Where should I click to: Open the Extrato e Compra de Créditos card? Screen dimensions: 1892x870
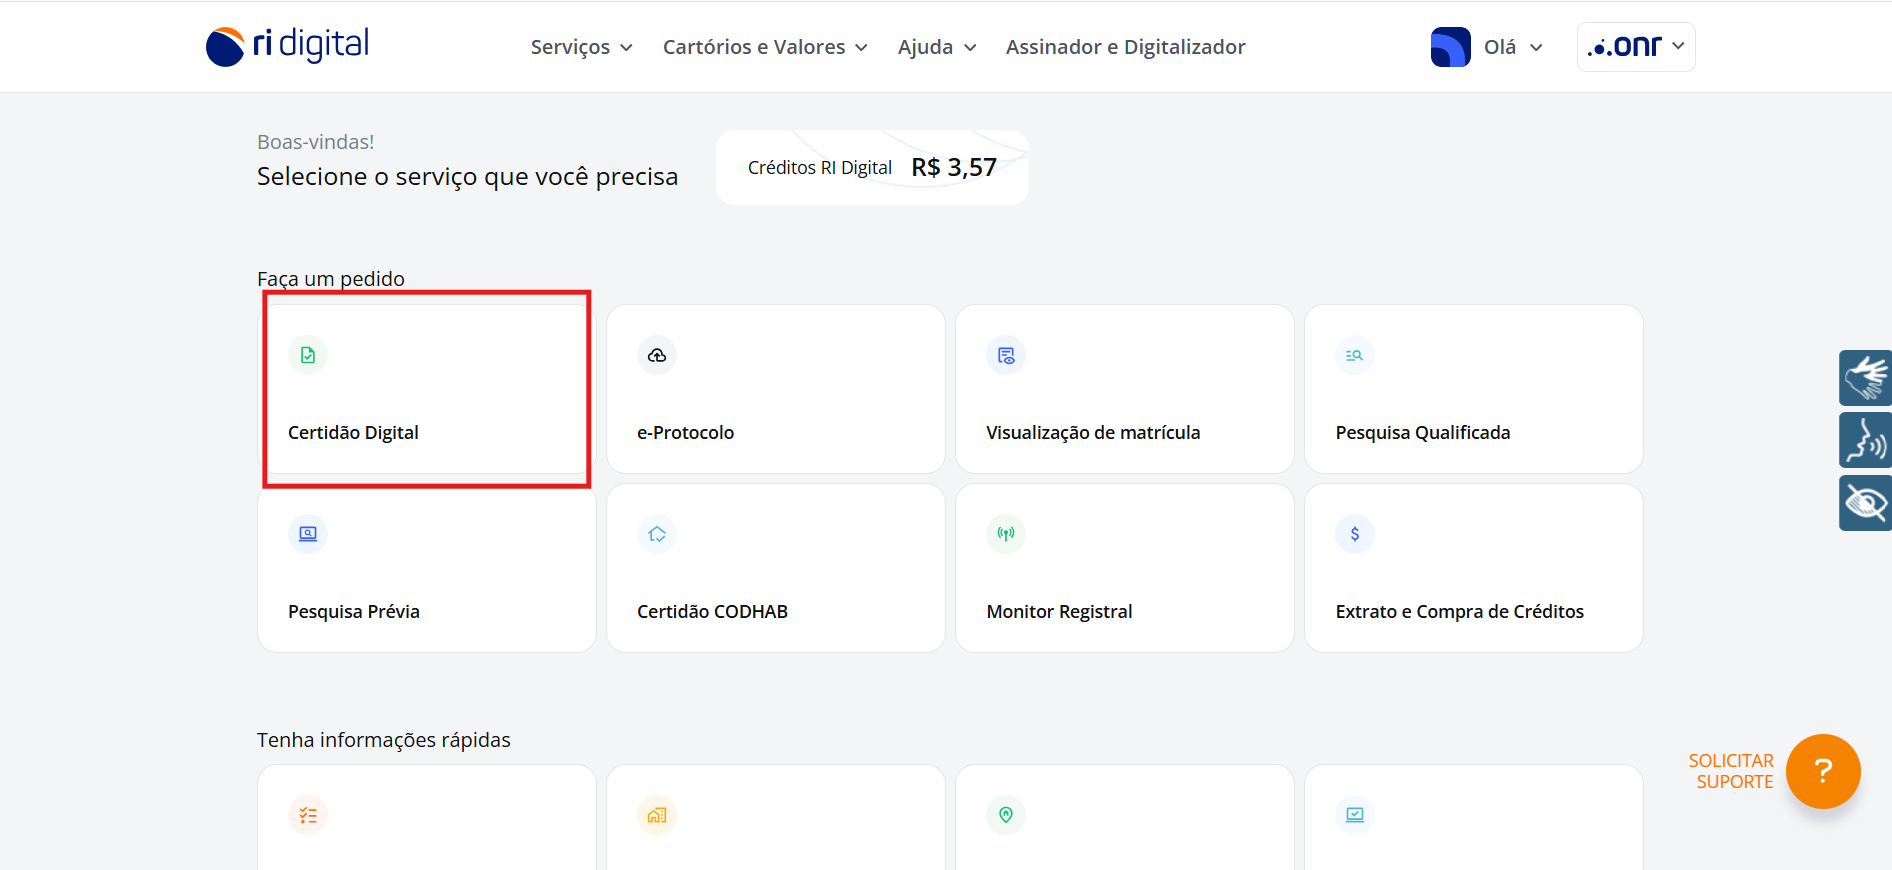[1473, 568]
